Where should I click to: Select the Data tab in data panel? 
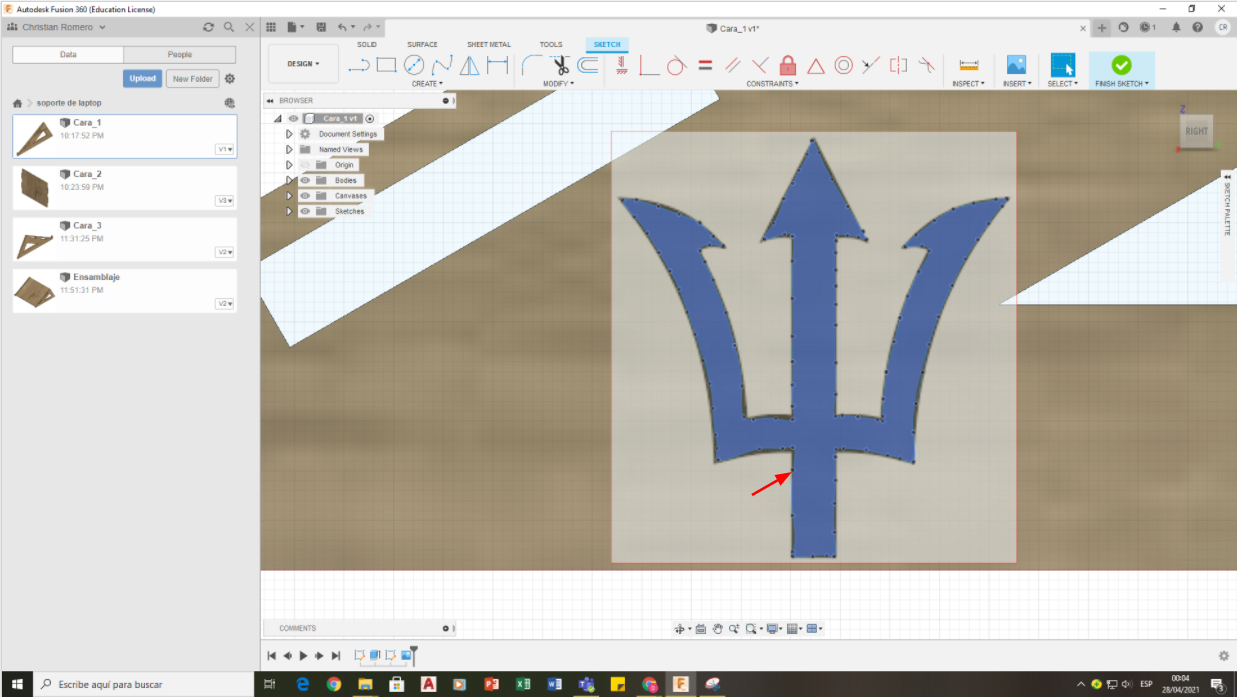[x=68, y=55]
